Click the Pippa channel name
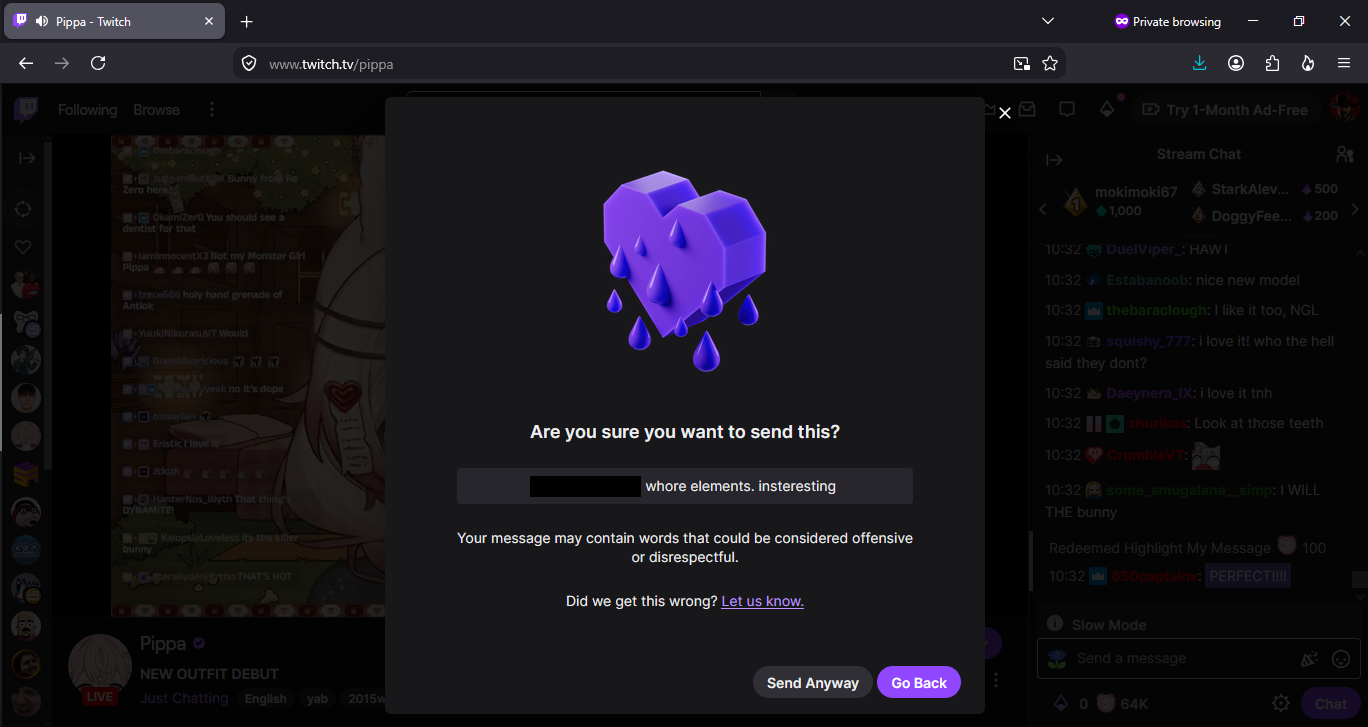This screenshot has height=727, width=1368. [163, 643]
